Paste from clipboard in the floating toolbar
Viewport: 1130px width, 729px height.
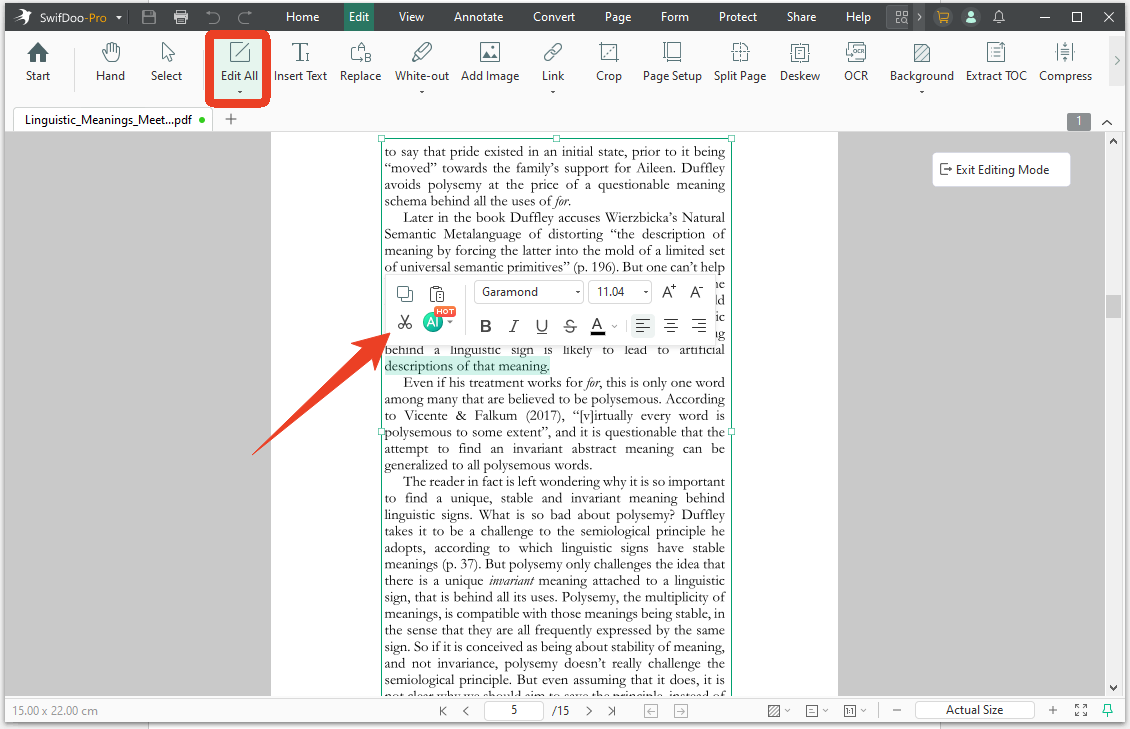point(437,293)
